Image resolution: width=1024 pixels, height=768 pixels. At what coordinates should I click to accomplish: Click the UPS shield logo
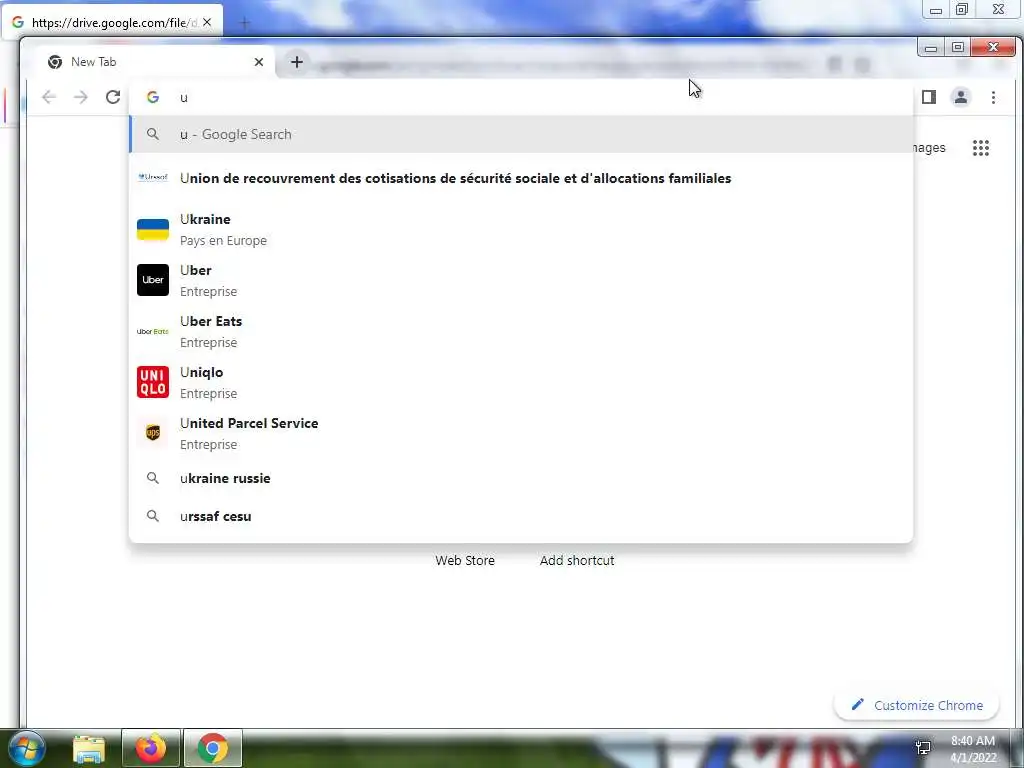click(153, 433)
